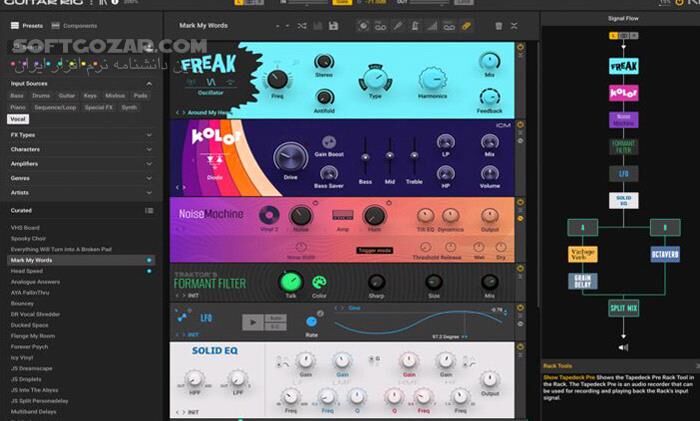700x421 pixels.
Task: Select the LFO block in Signal Flow
Action: pyautogui.click(x=624, y=174)
